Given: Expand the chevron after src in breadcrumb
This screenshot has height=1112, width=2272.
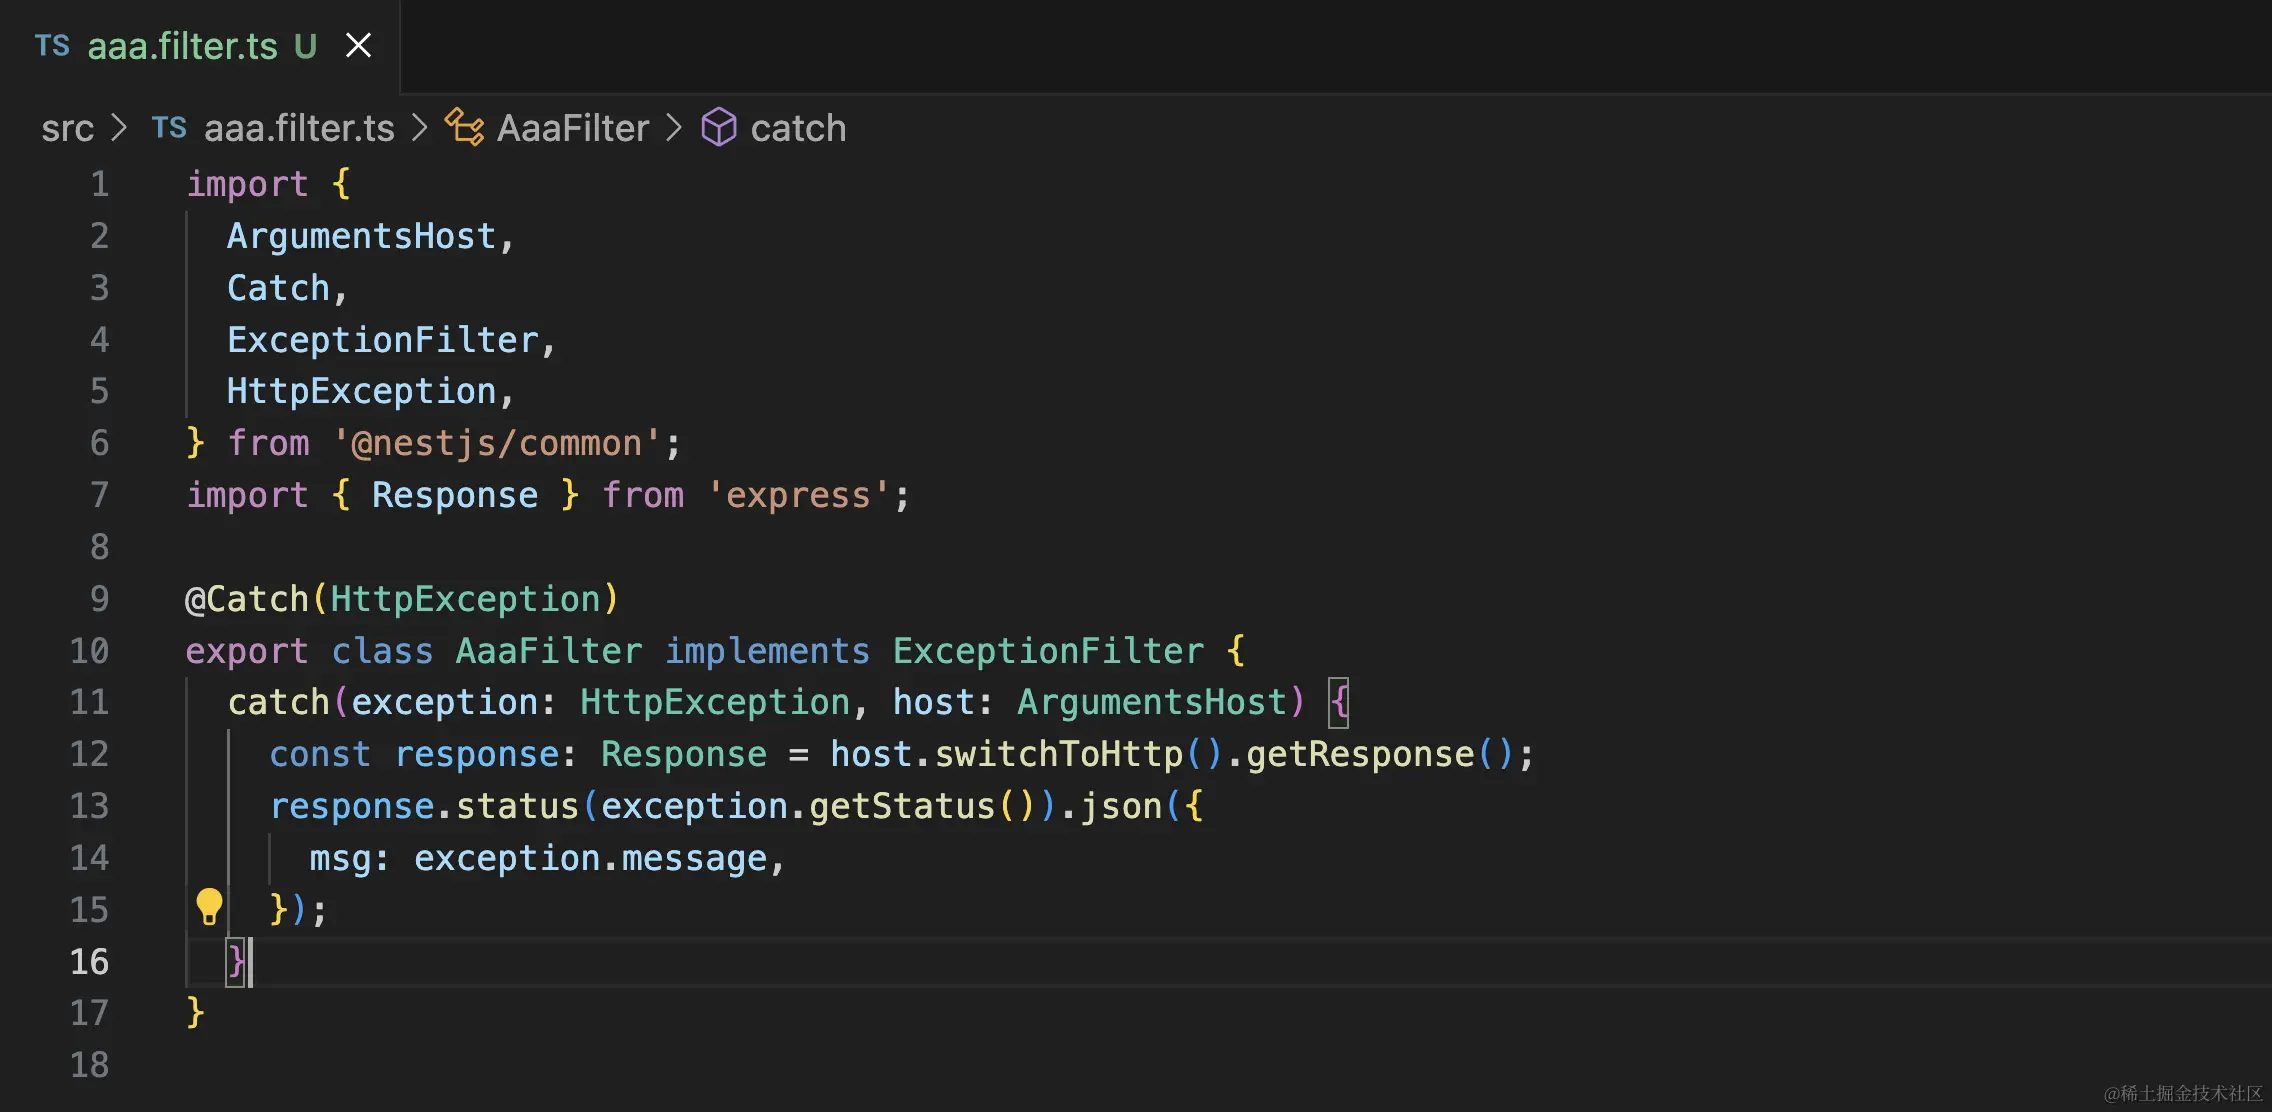Looking at the screenshot, I should pyautogui.click(x=119, y=128).
